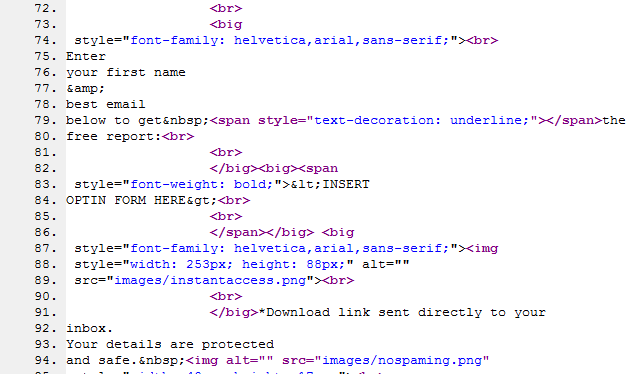Click 'and safe.&nbsp;' text on line 94

126,360
